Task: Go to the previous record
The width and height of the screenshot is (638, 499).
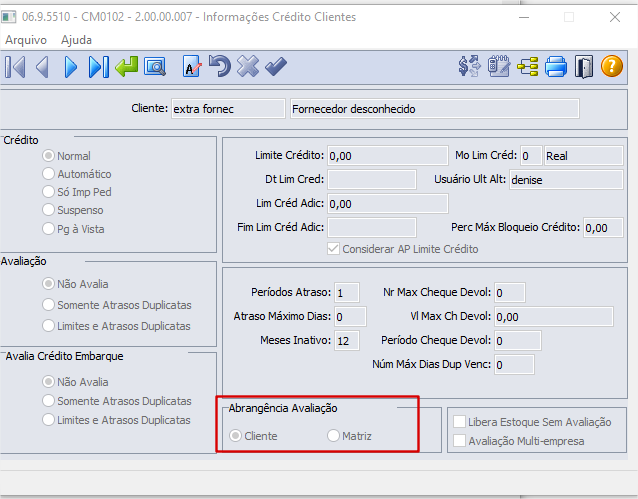Action: point(42,67)
